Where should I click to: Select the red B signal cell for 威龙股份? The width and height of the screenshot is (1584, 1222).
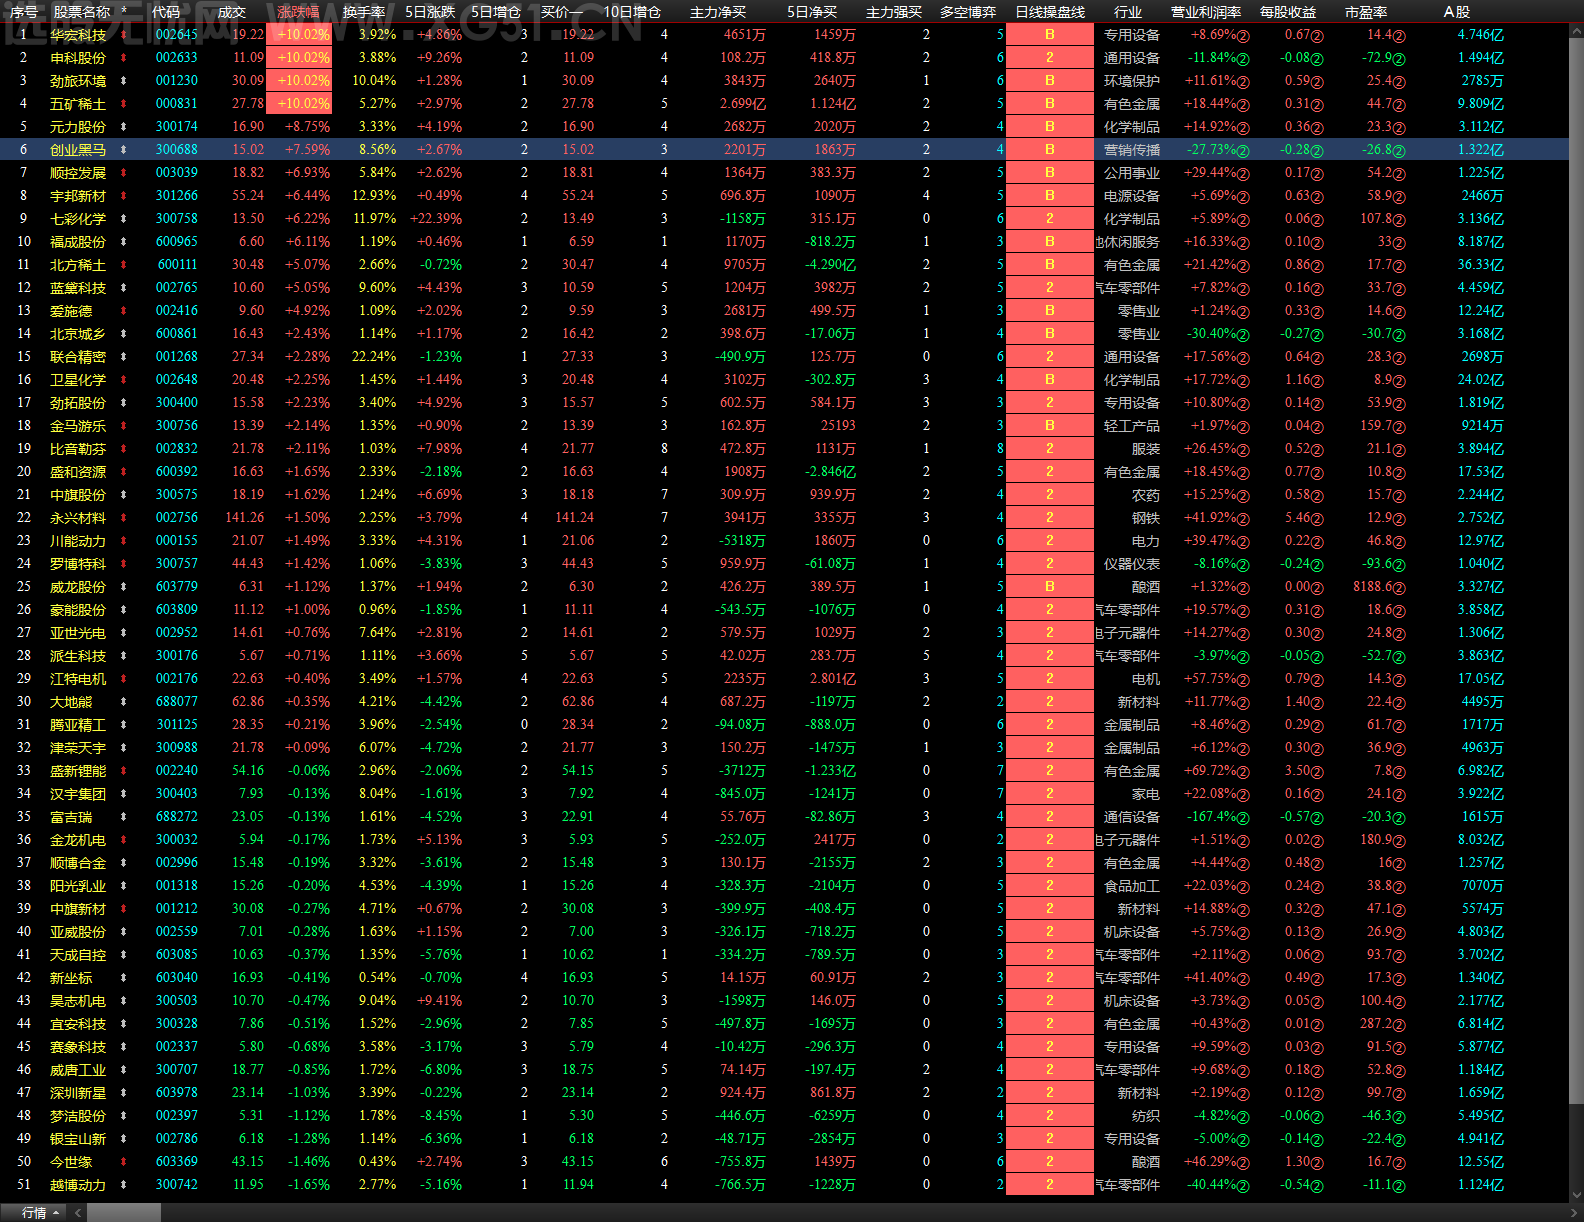[x=1050, y=587]
